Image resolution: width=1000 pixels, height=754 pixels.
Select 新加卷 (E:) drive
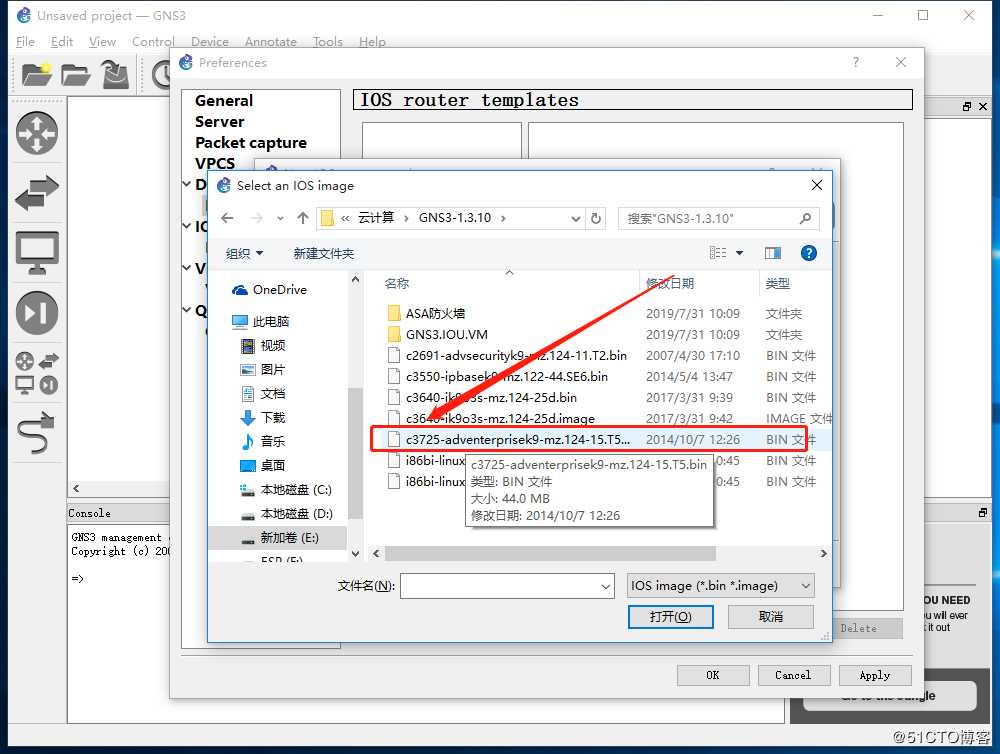click(x=279, y=538)
